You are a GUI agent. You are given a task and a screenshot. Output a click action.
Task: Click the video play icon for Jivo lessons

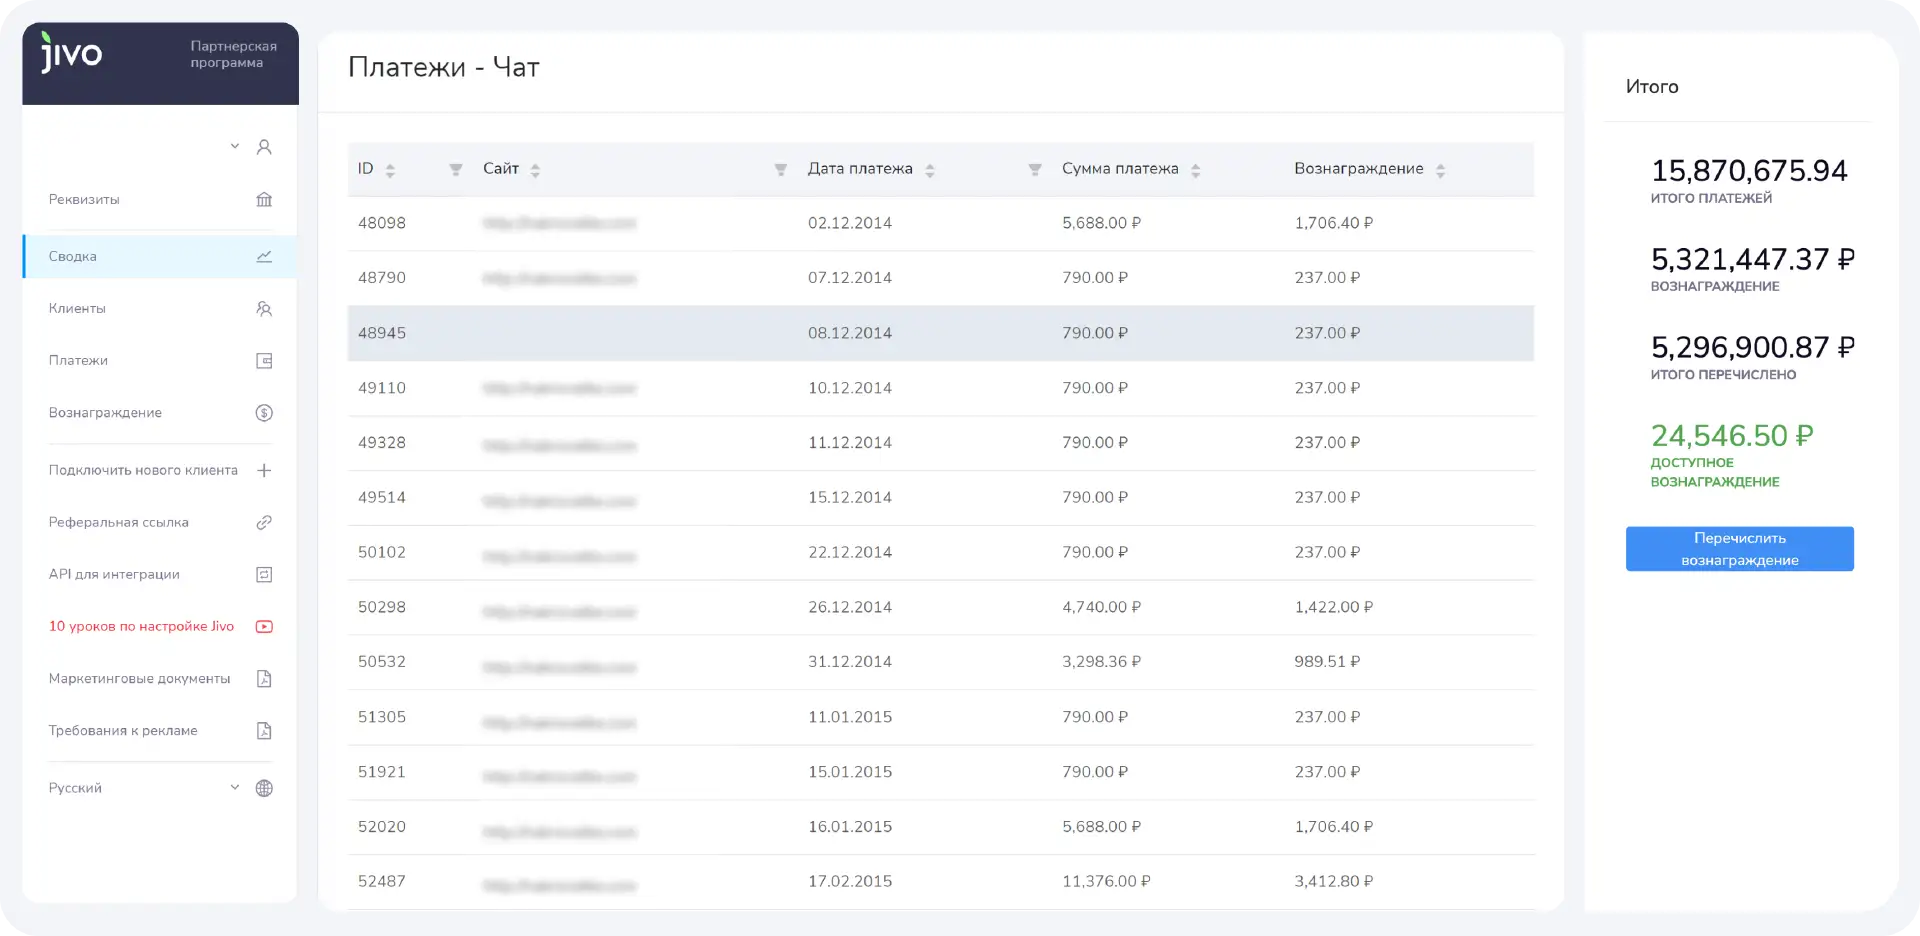point(264,627)
